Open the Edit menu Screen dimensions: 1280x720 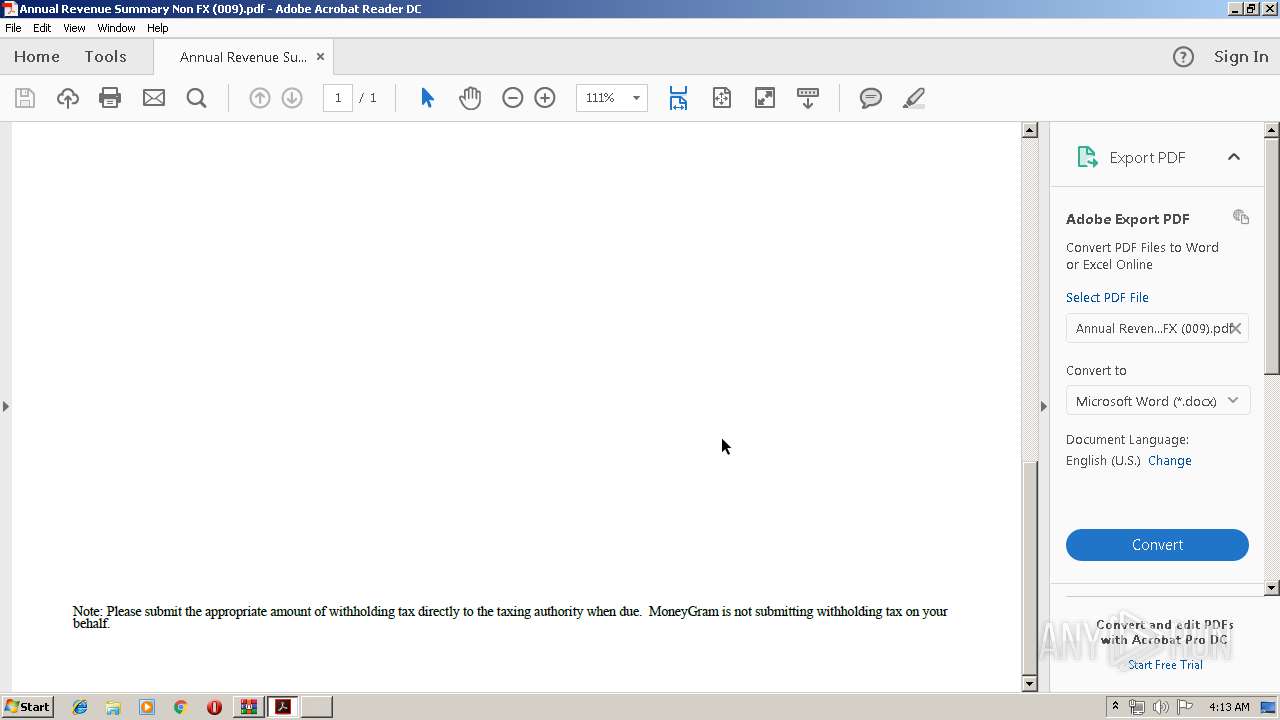click(42, 28)
